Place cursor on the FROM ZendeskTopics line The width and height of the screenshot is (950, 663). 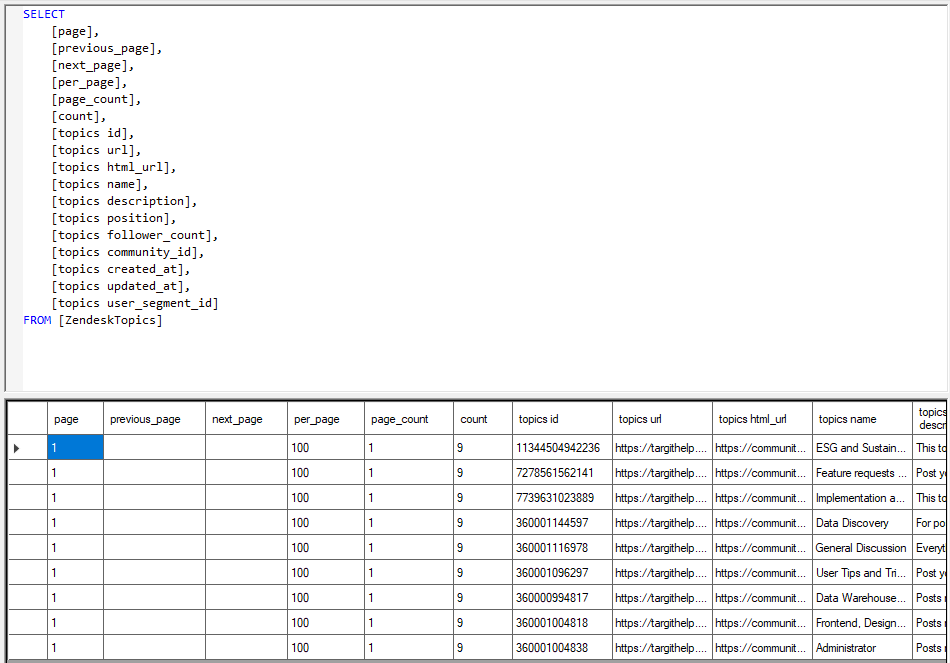click(90, 319)
